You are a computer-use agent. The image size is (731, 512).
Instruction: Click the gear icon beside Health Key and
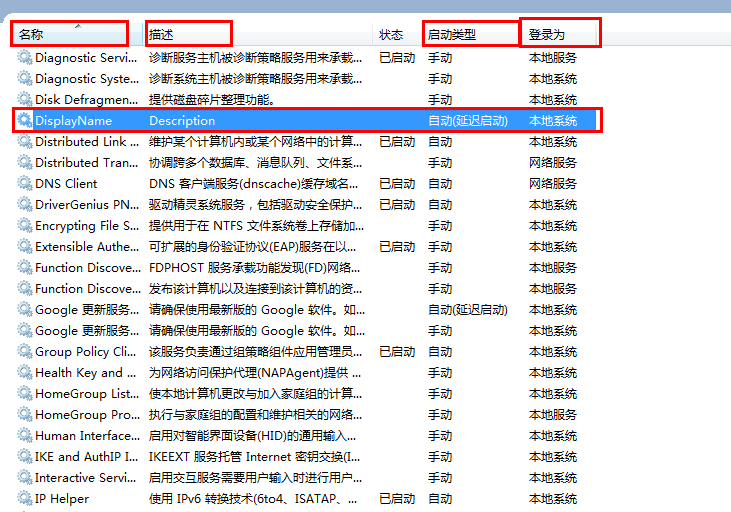[x=25, y=372]
